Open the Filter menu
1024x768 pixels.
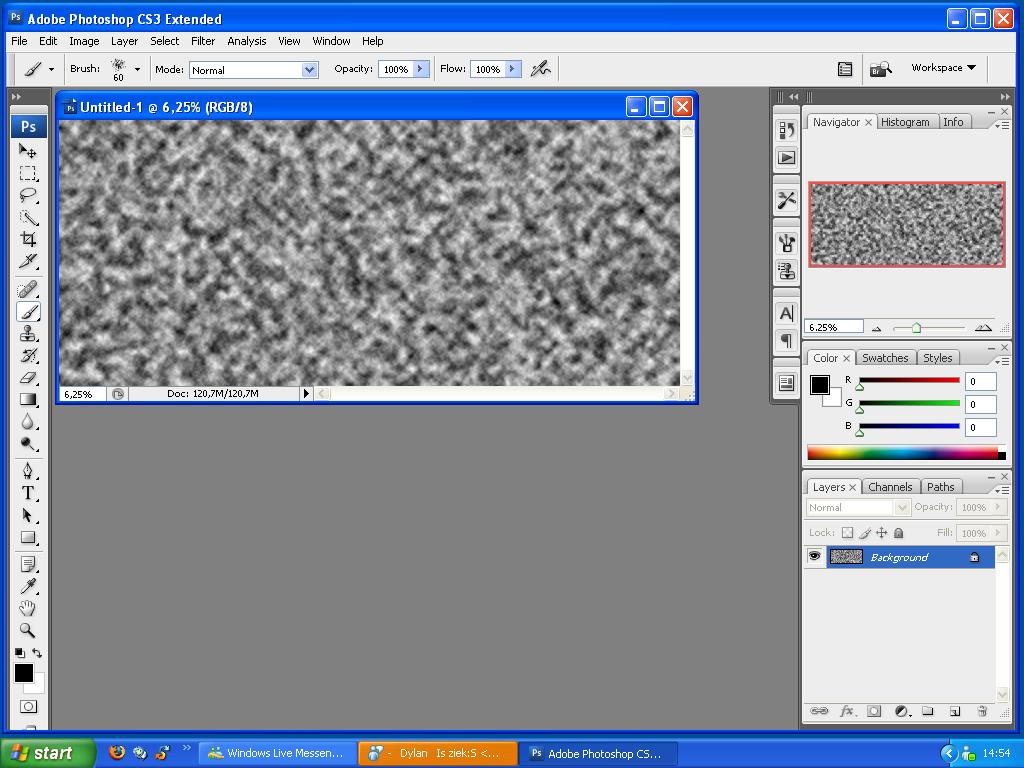[203, 41]
